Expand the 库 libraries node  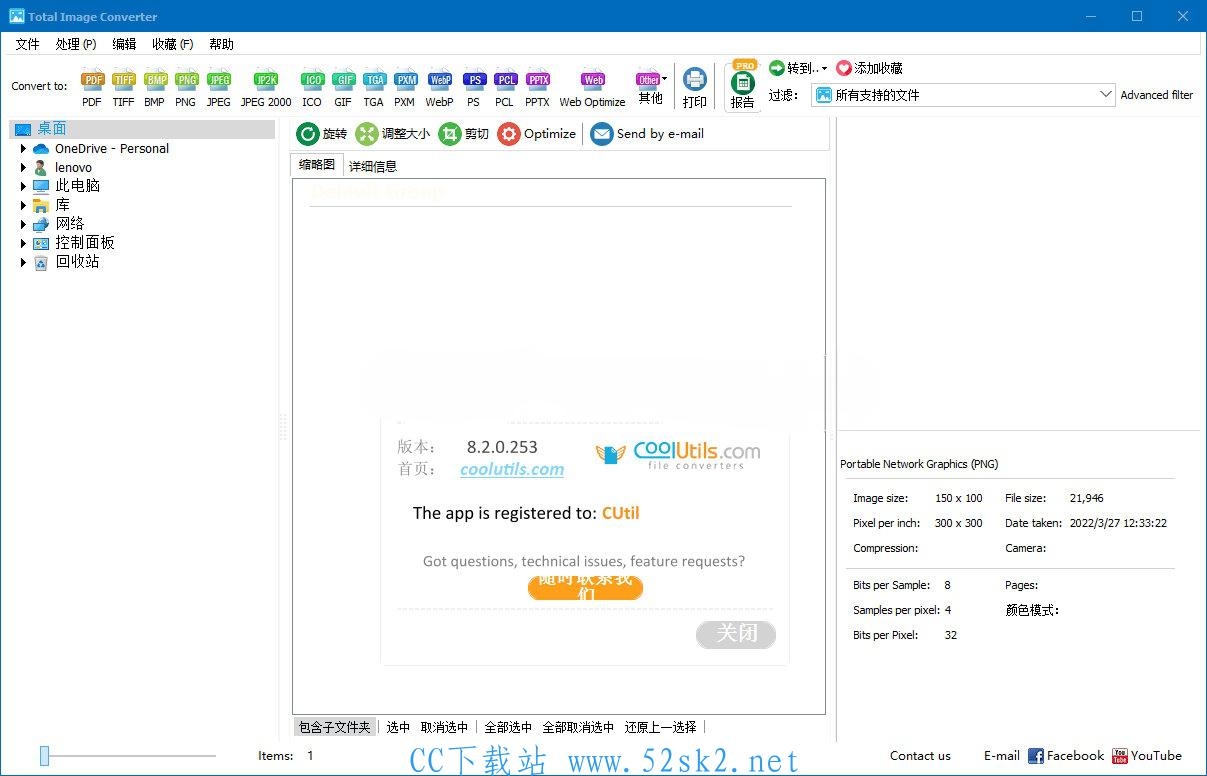(24, 205)
